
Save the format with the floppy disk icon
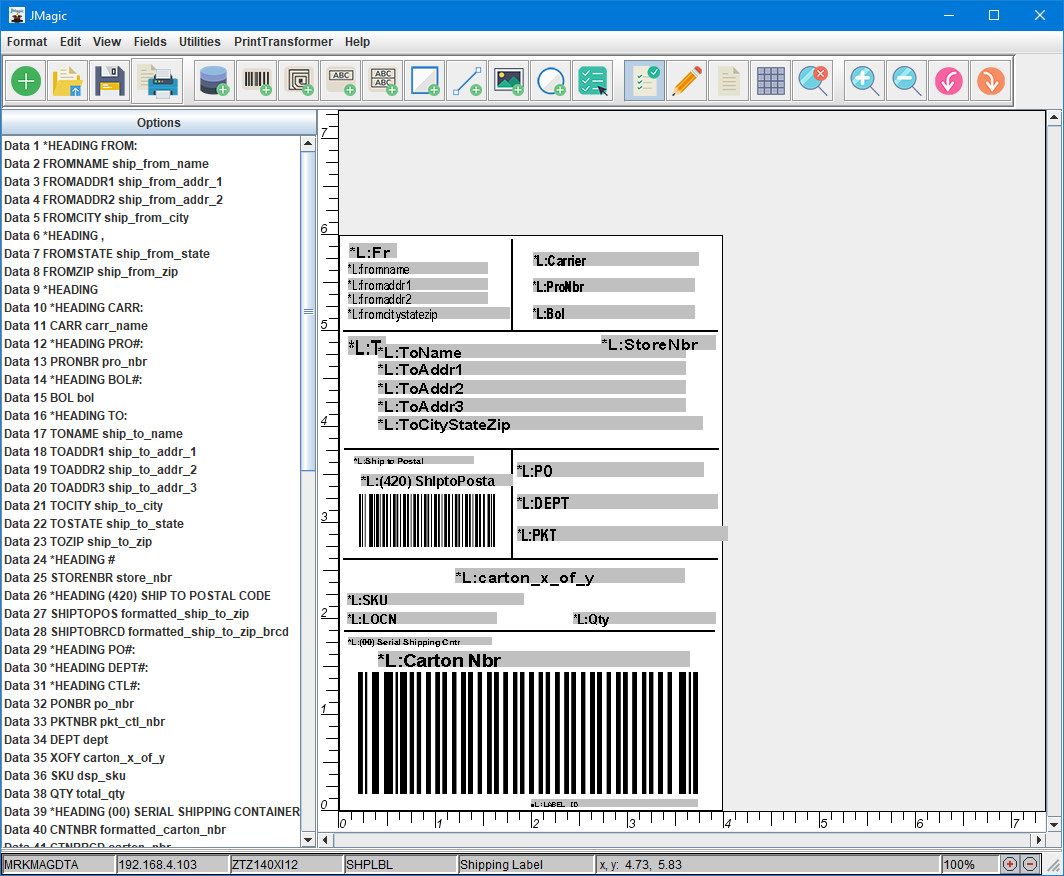[x=109, y=81]
